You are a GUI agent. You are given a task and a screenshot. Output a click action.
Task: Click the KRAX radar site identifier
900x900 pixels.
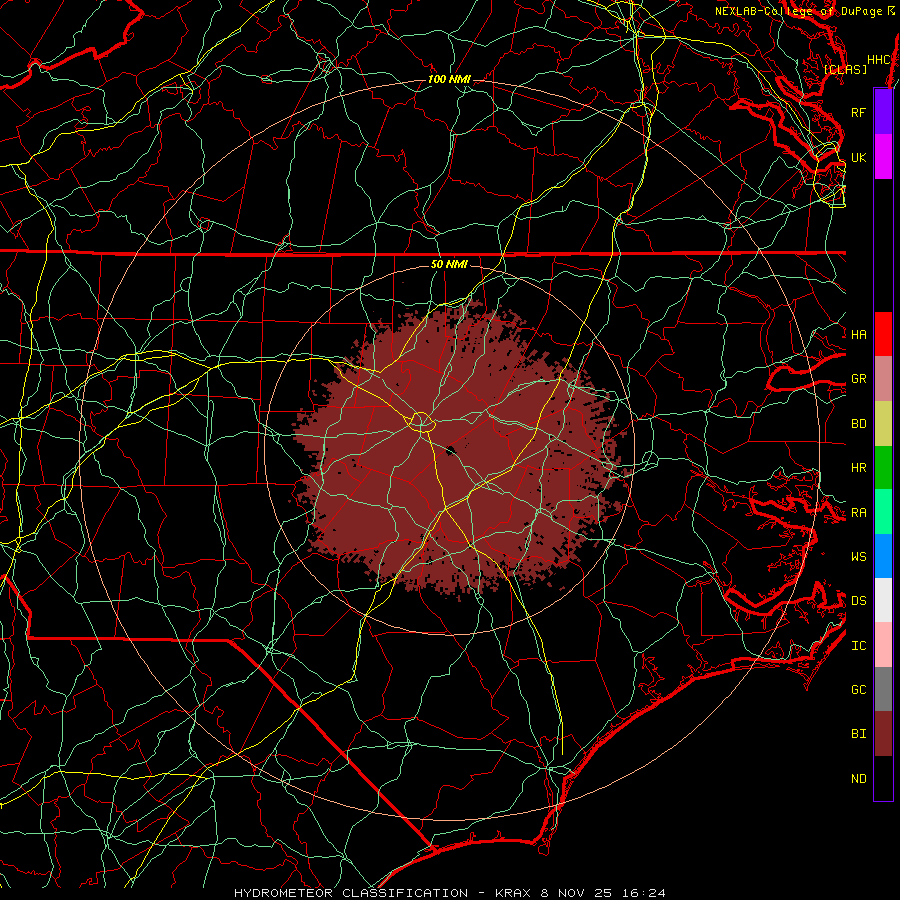(513, 893)
